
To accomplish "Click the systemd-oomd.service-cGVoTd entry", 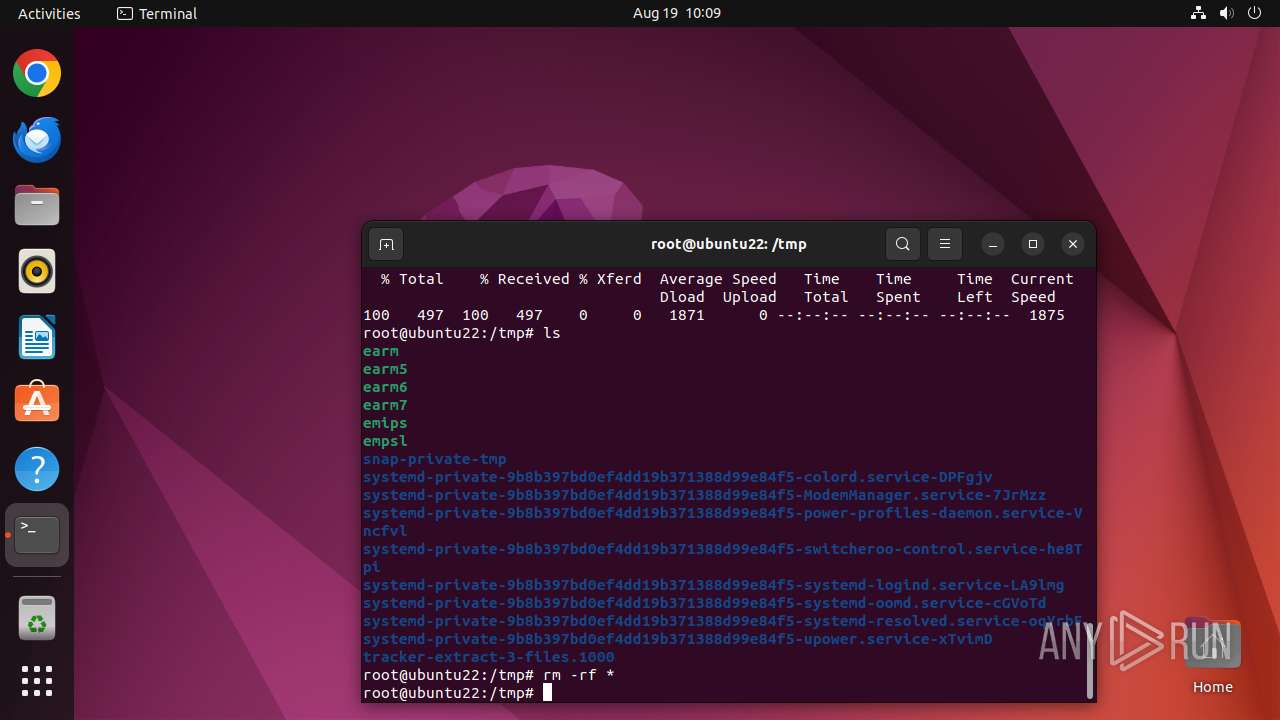I will point(705,603).
